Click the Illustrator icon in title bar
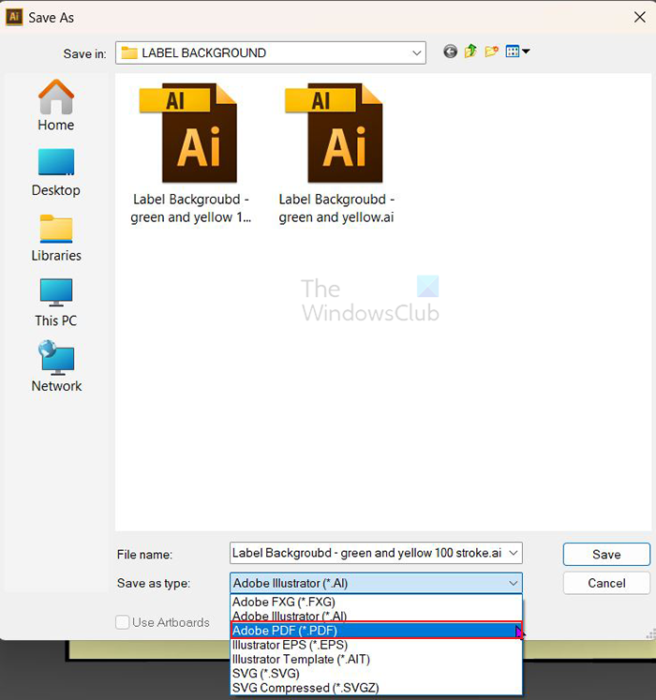The width and height of the screenshot is (656, 700). pyautogui.click(x=14, y=17)
